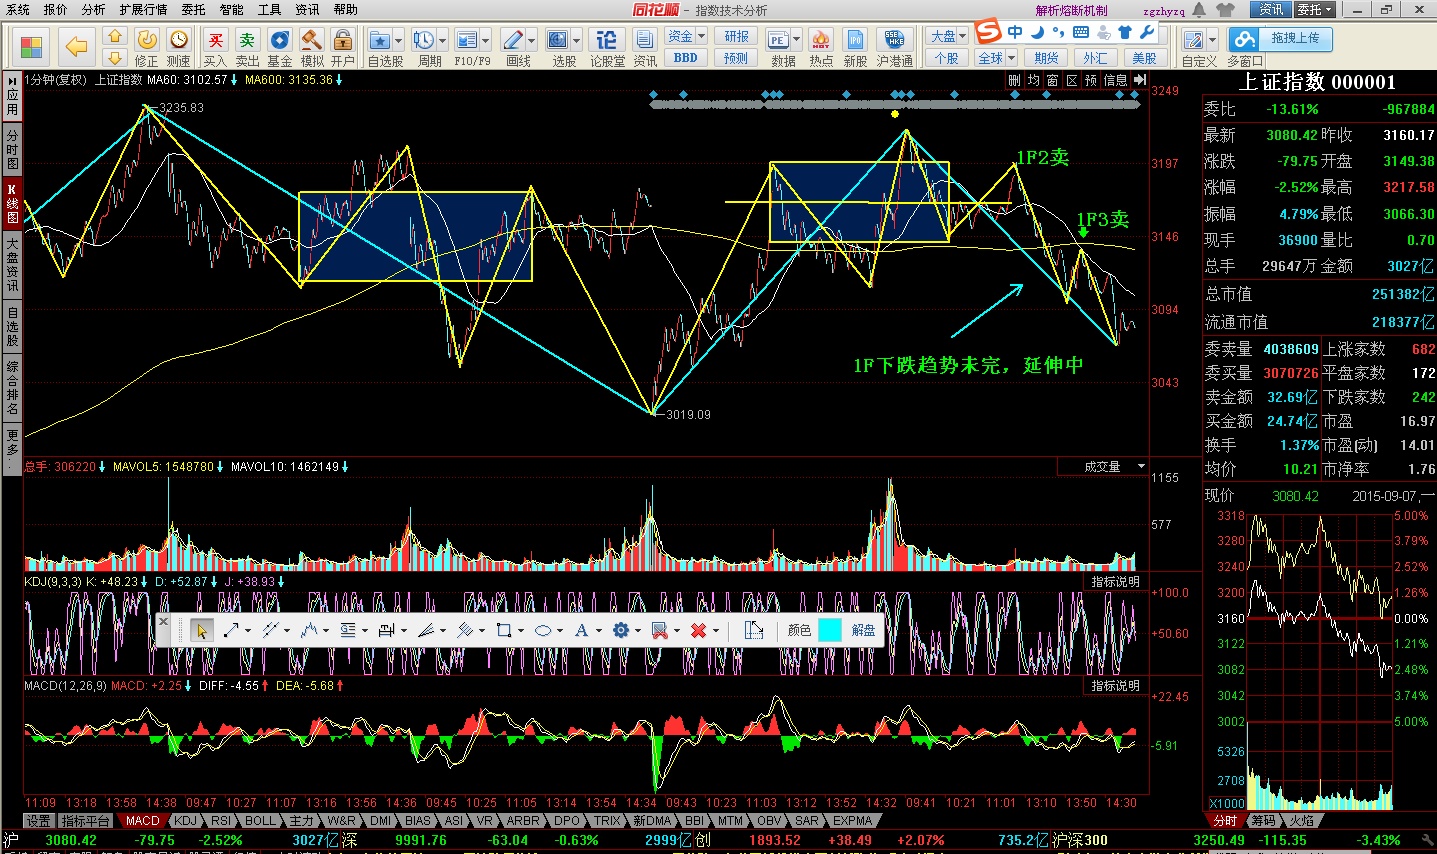The image size is (1437, 854).
Task: Toggle the 窗 window button above chart
Action: coord(1052,80)
